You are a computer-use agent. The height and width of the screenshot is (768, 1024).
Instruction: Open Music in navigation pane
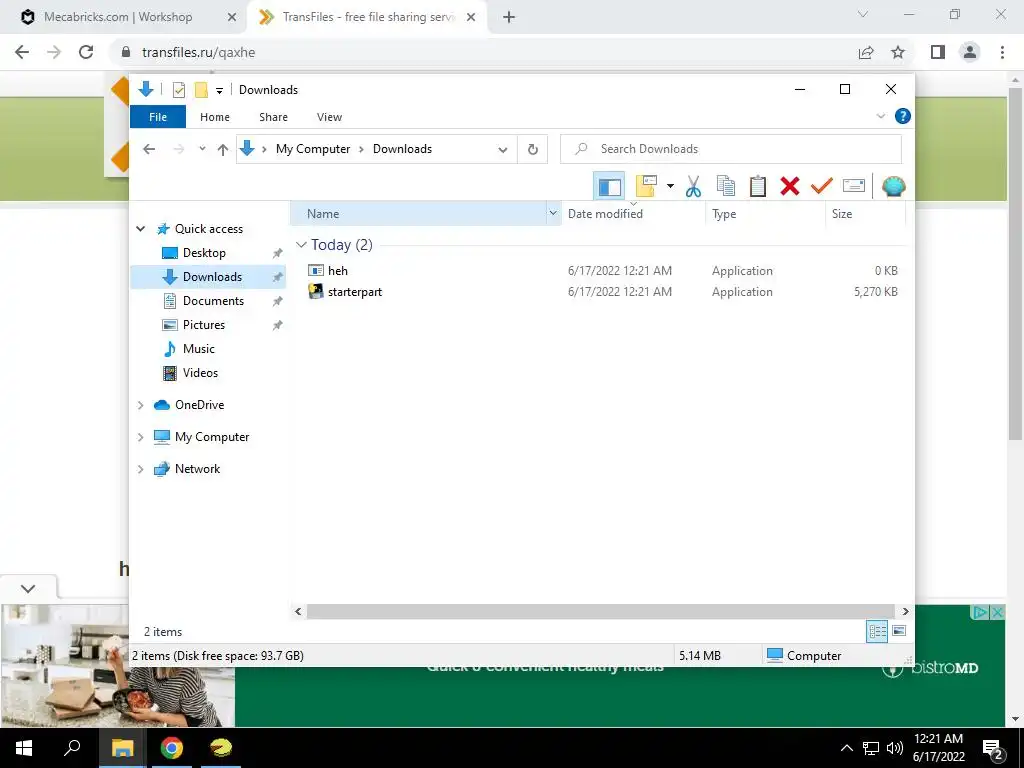(x=199, y=349)
